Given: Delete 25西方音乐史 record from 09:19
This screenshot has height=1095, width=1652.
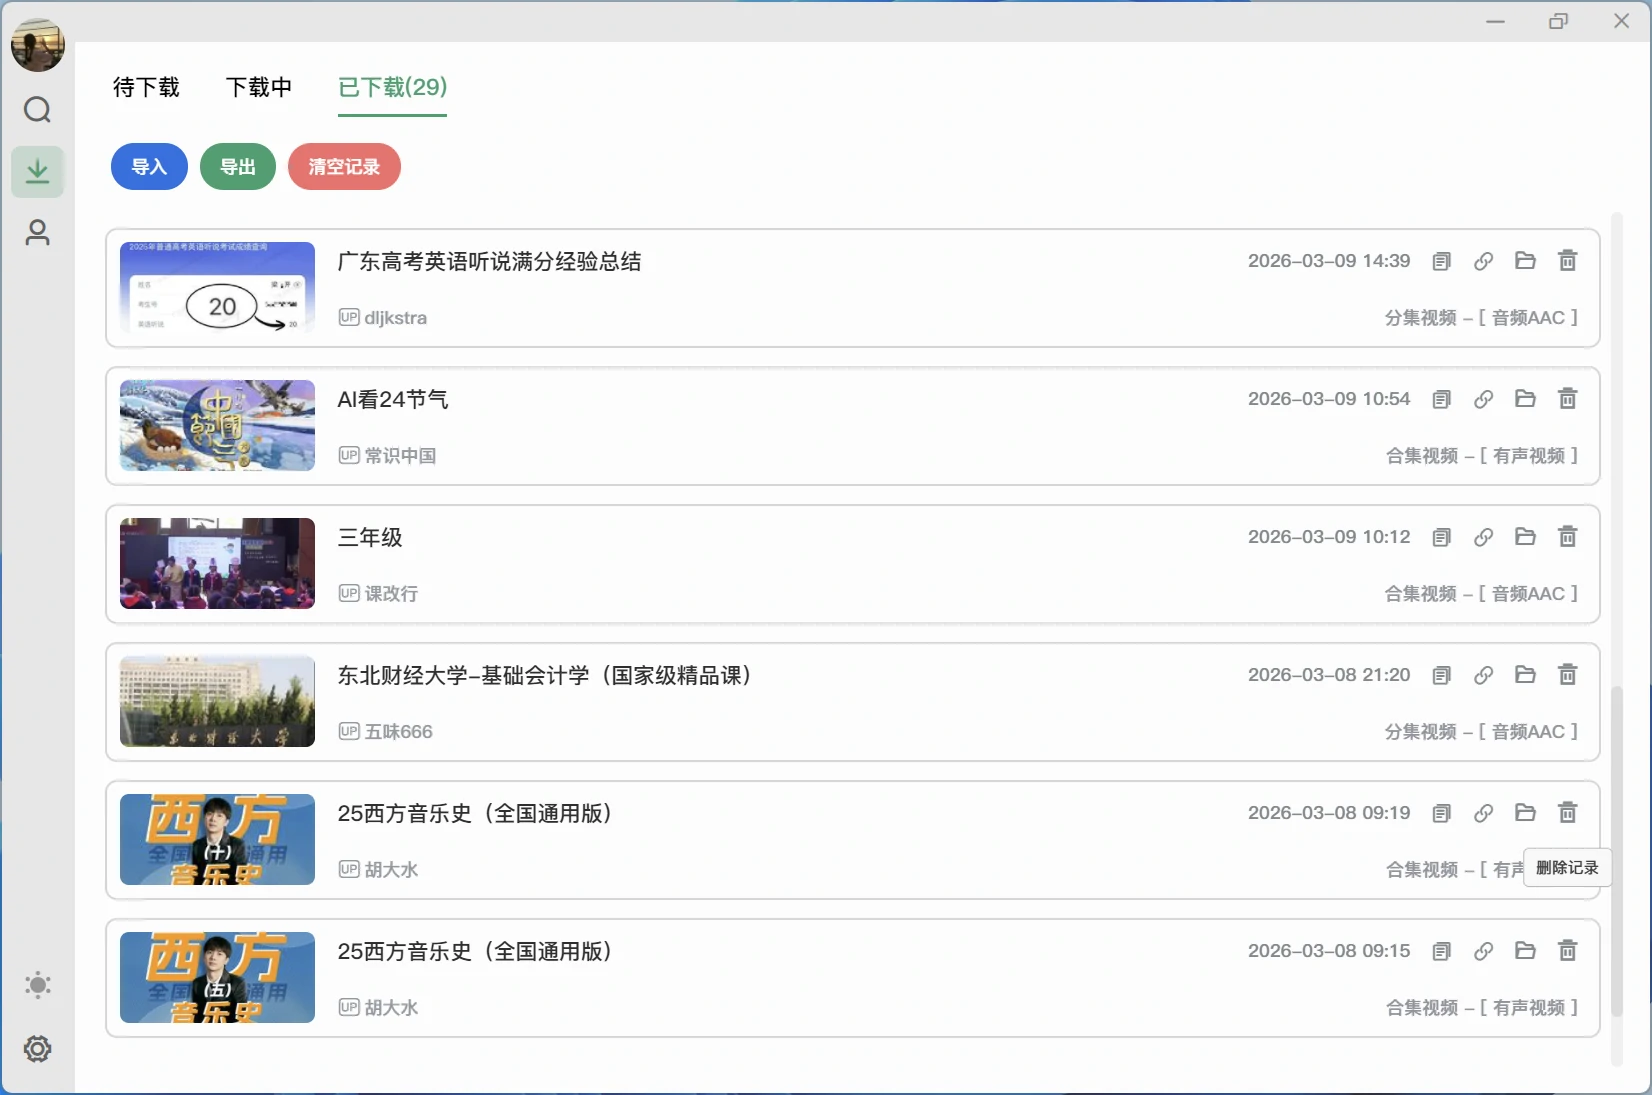Looking at the screenshot, I should [x=1567, y=813].
